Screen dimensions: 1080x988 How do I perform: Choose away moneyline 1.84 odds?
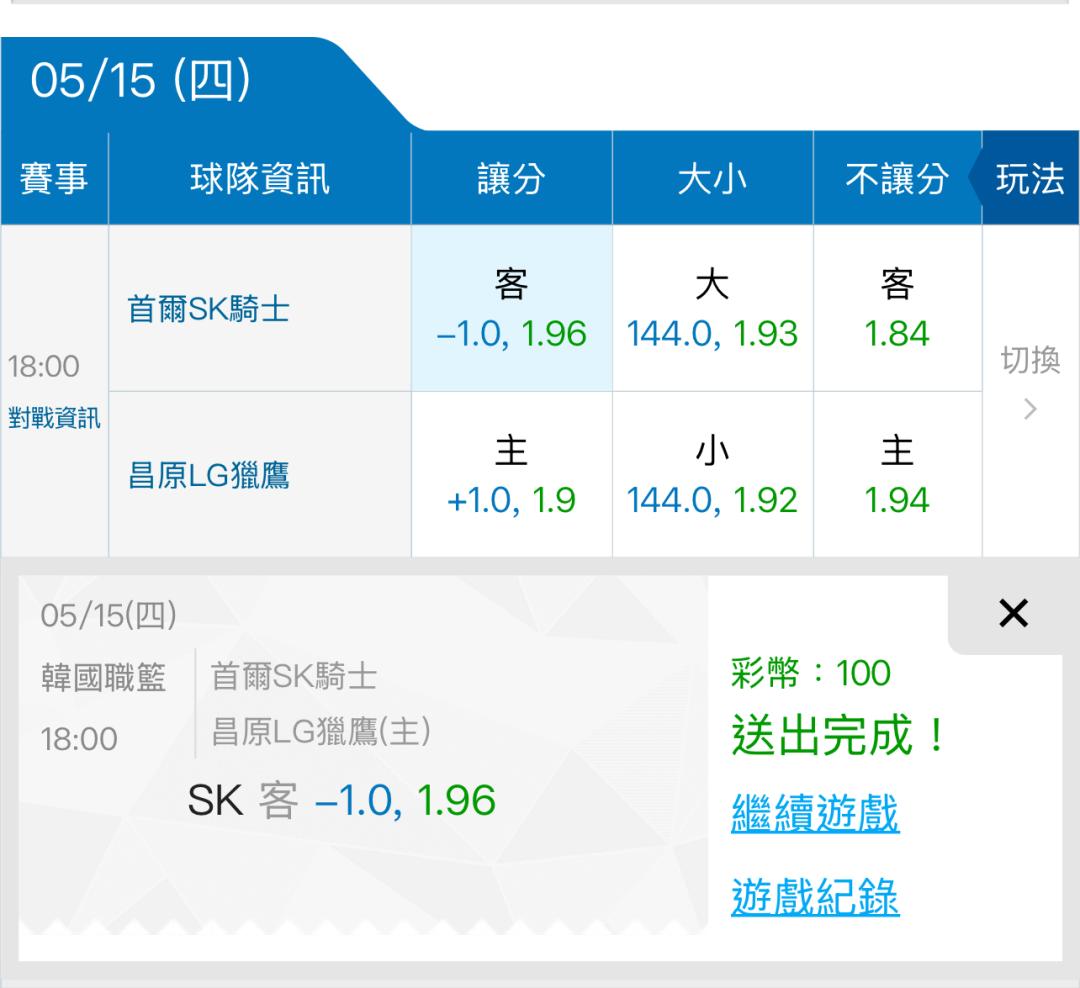pos(897,308)
